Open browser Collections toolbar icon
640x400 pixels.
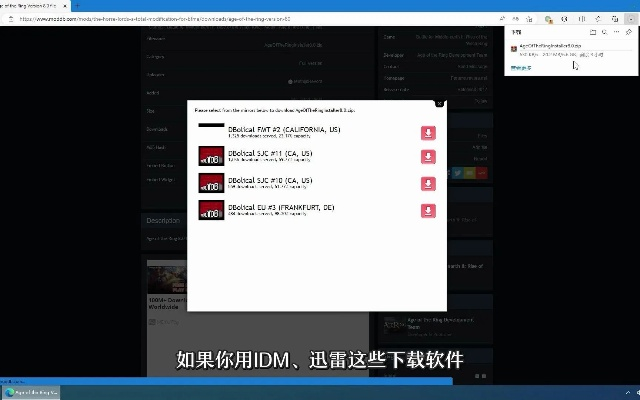click(x=614, y=19)
